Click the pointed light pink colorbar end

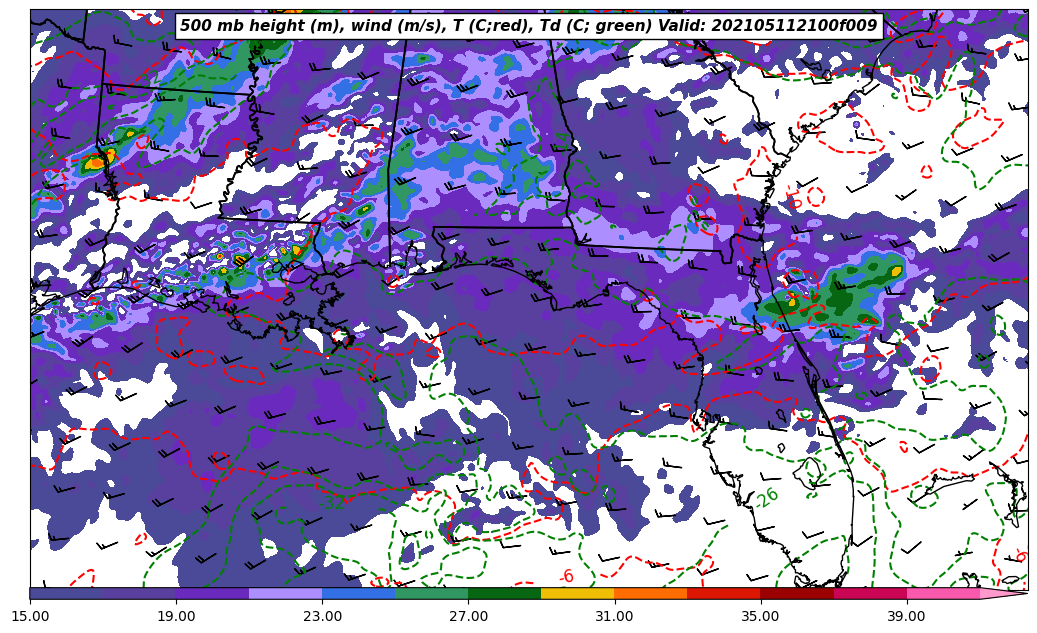1003,593
